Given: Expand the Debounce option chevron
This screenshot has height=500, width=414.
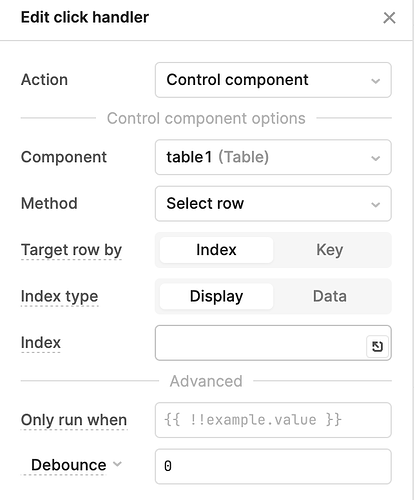Looking at the screenshot, I should pos(117,464).
